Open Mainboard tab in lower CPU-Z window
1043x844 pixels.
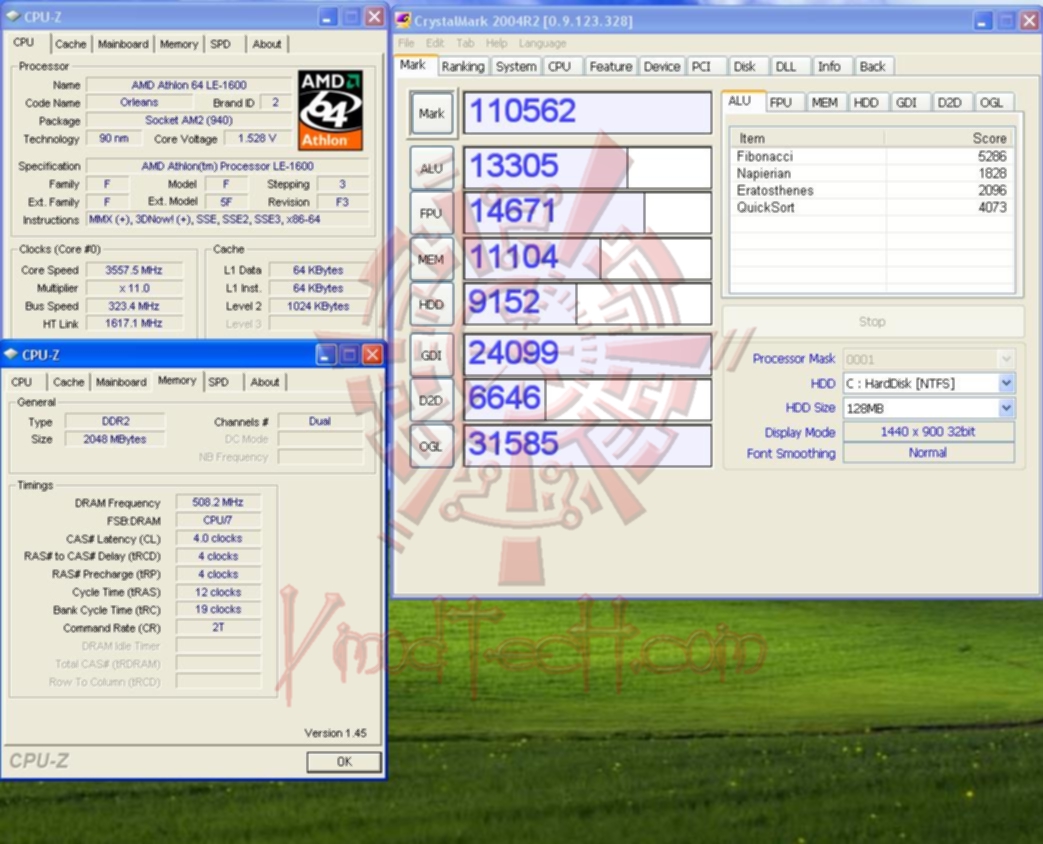[121, 382]
